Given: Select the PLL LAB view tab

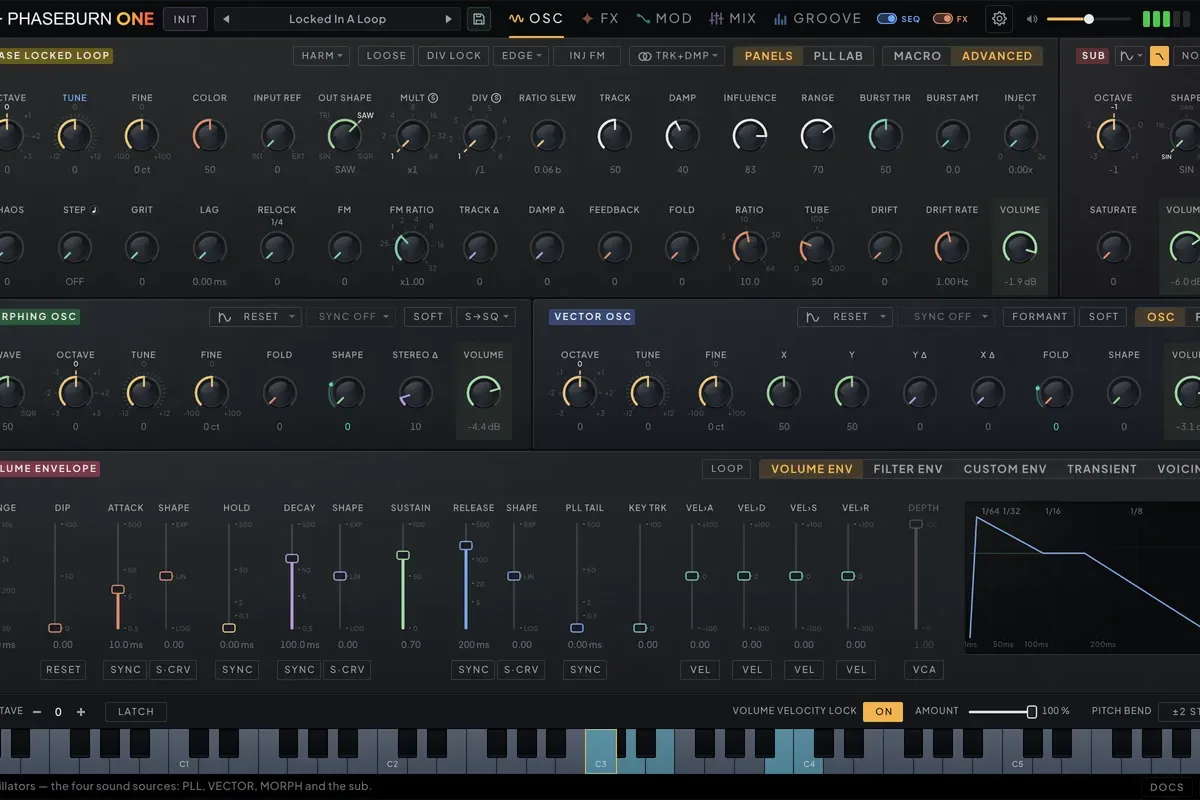Looking at the screenshot, I should (x=838, y=56).
